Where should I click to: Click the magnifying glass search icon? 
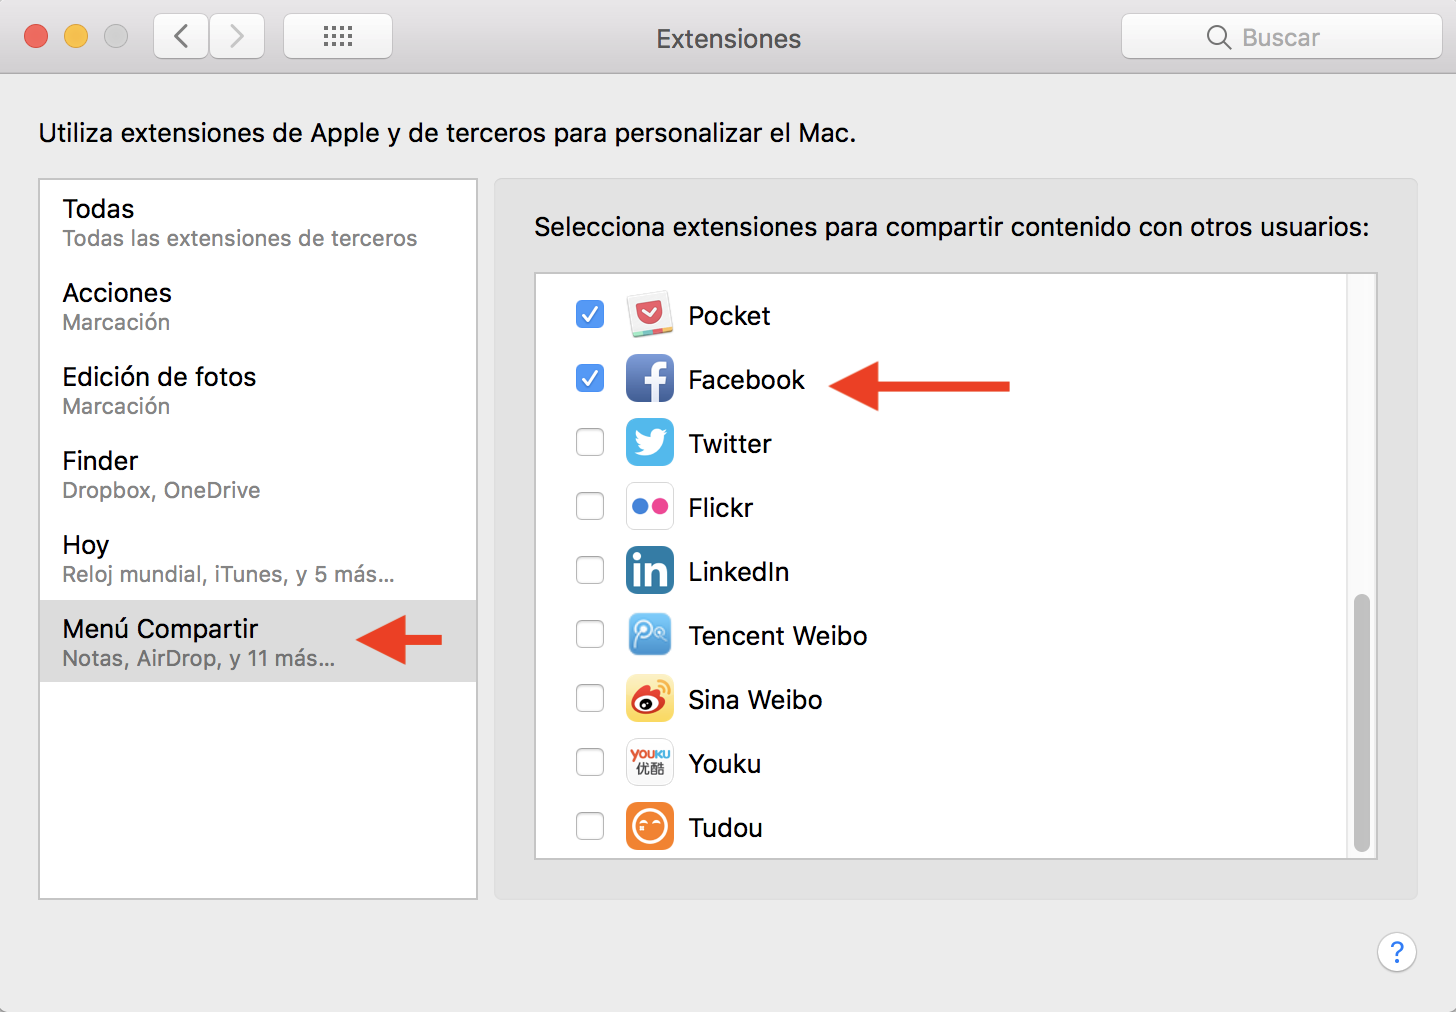pos(1218,37)
